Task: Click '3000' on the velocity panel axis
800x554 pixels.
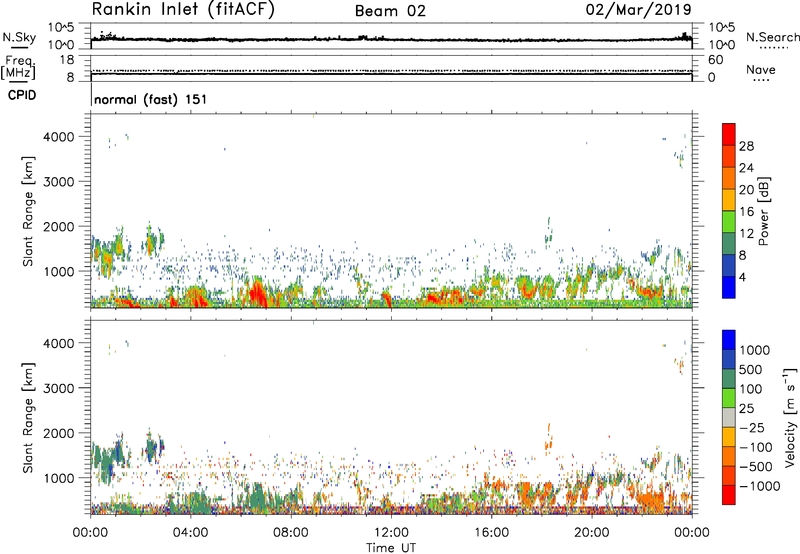Action: click(59, 388)
